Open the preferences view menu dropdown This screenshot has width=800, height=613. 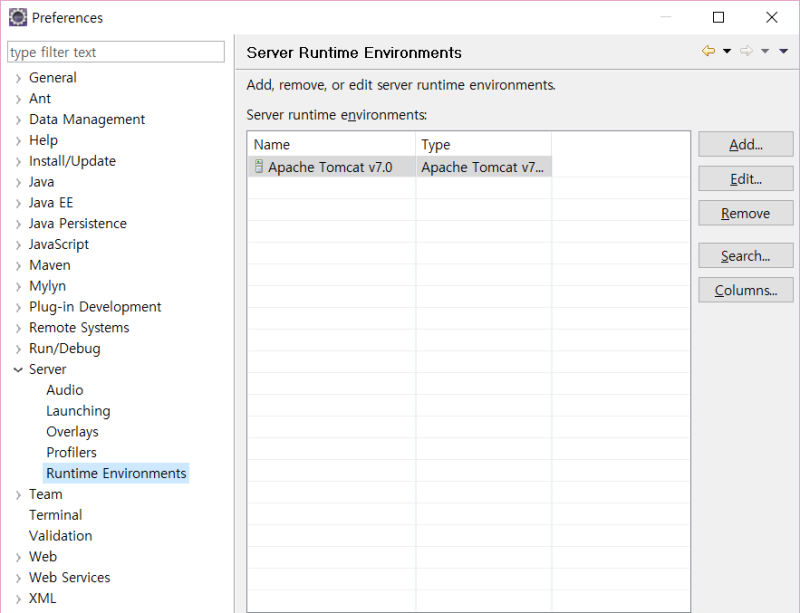pos(783,51)
